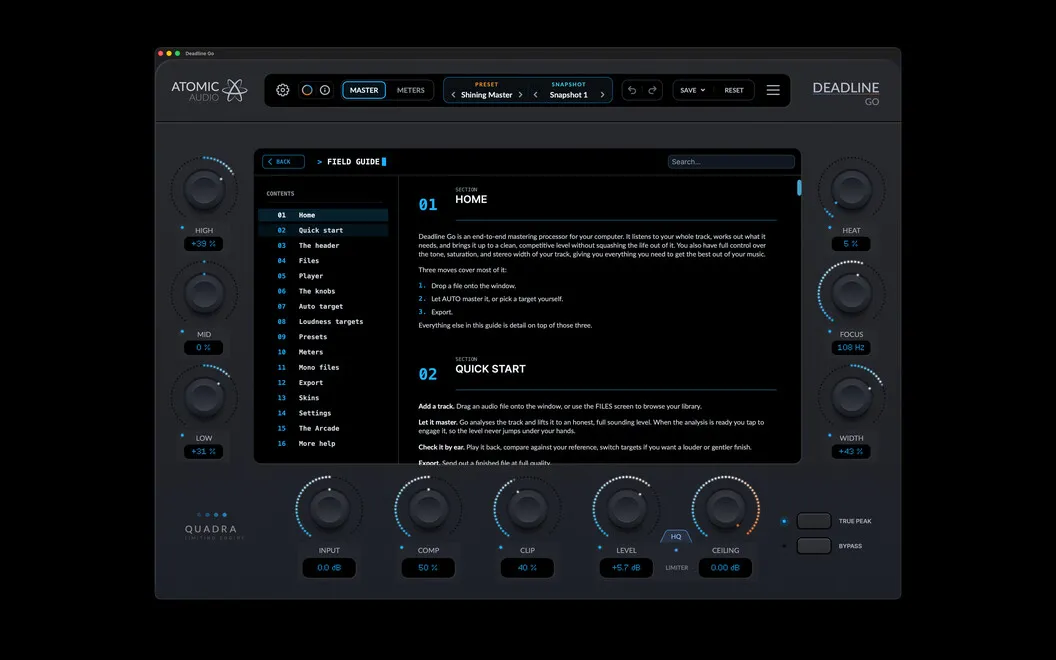1056x660 pixels.
Task: Go to previous snapshot with left arrow
Action: [535, 95]
